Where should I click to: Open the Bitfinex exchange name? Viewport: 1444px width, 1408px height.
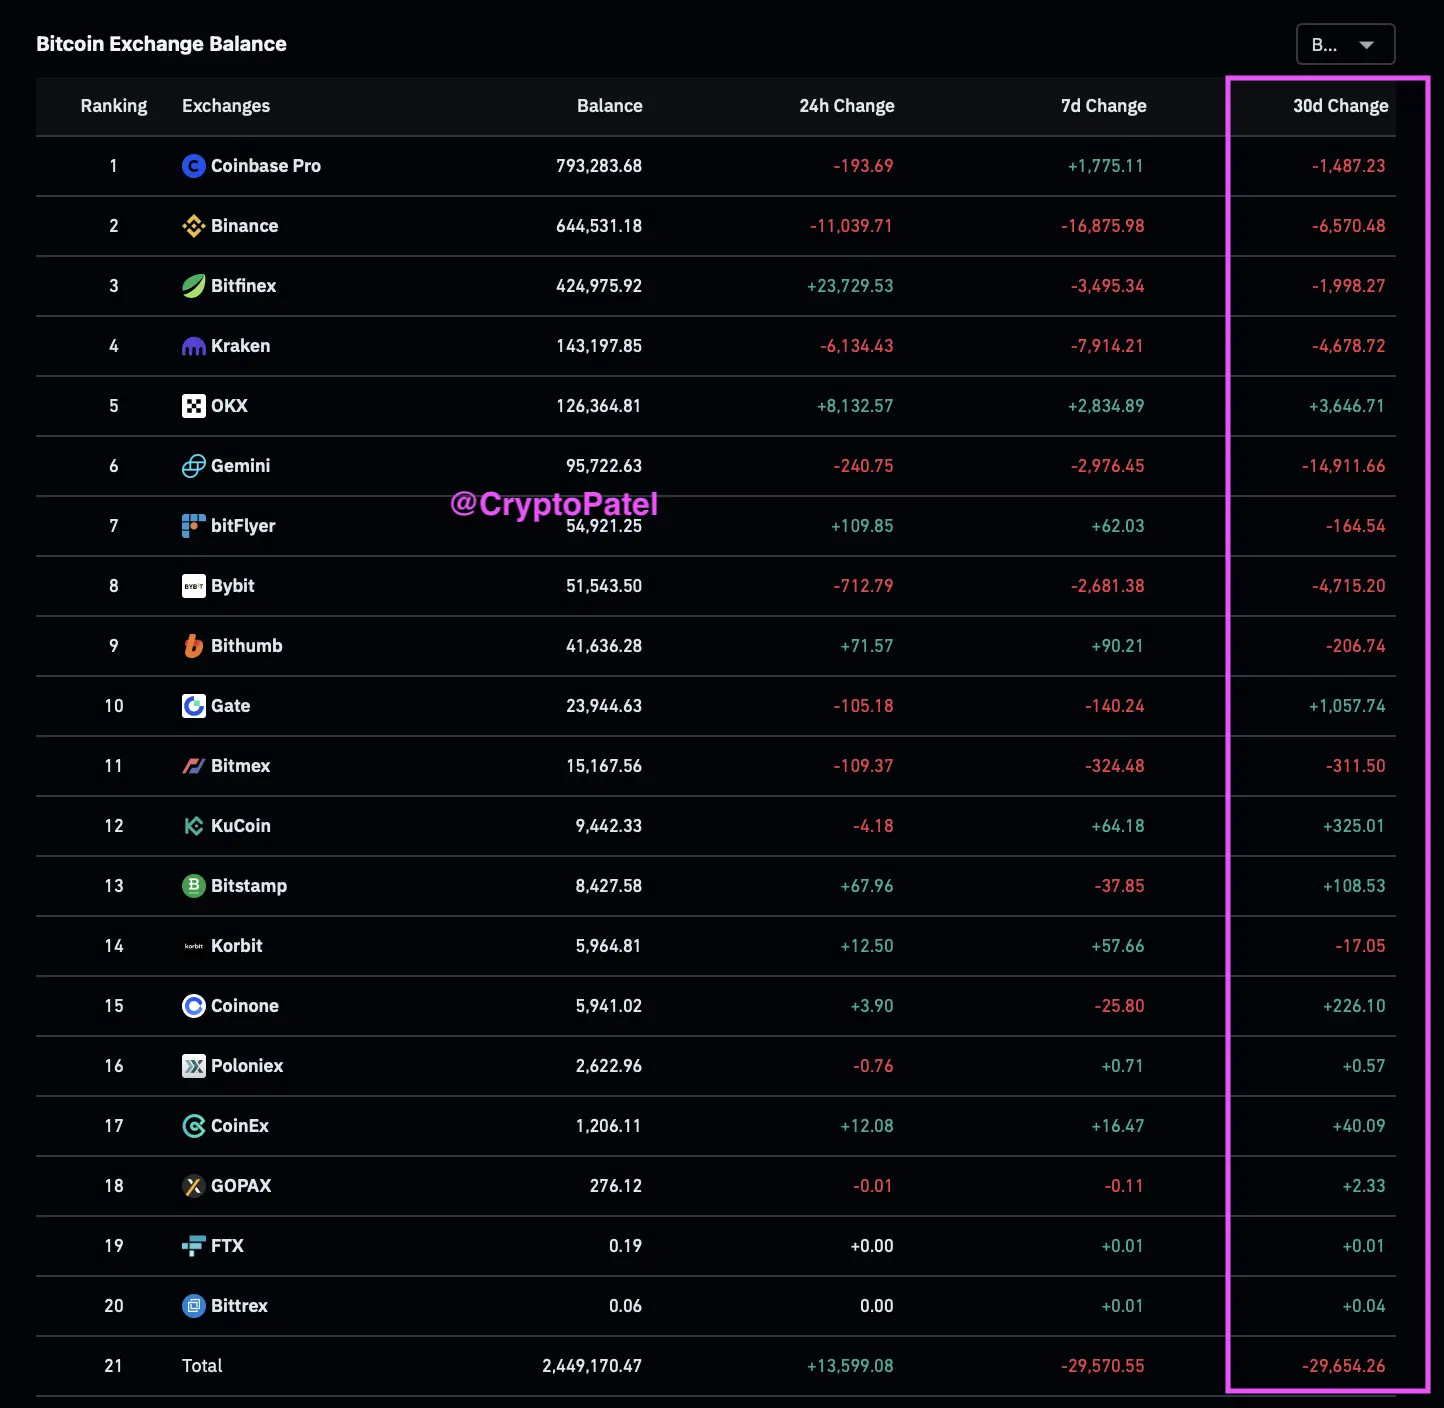click(x=244, y=286)
